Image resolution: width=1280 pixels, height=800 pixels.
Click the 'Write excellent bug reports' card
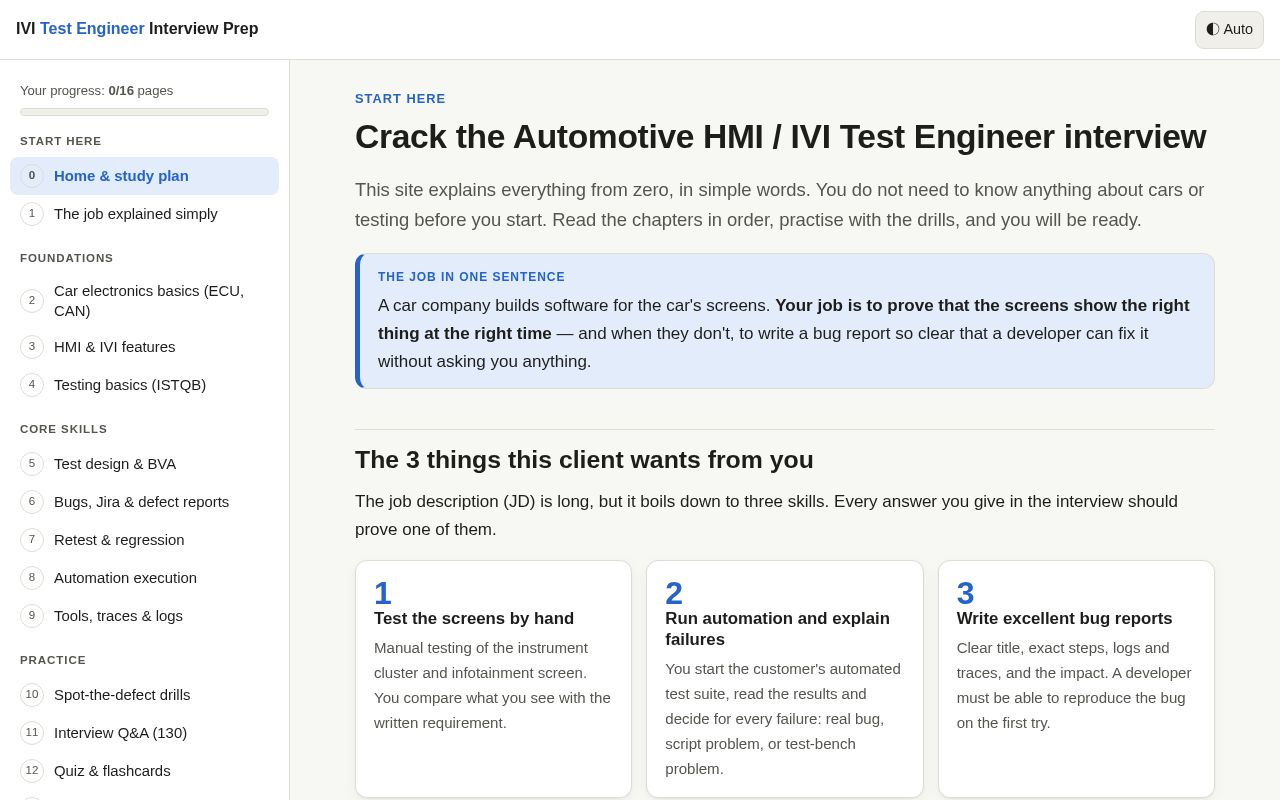pos(1076,679)
